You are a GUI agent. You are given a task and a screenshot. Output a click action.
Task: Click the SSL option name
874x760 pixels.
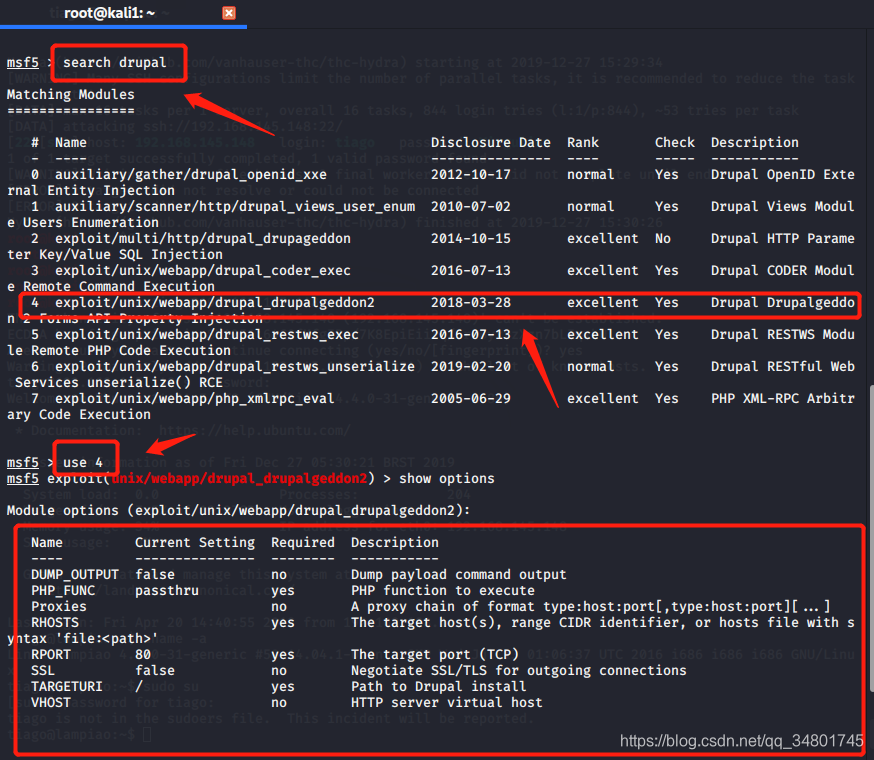coord(43,671)
